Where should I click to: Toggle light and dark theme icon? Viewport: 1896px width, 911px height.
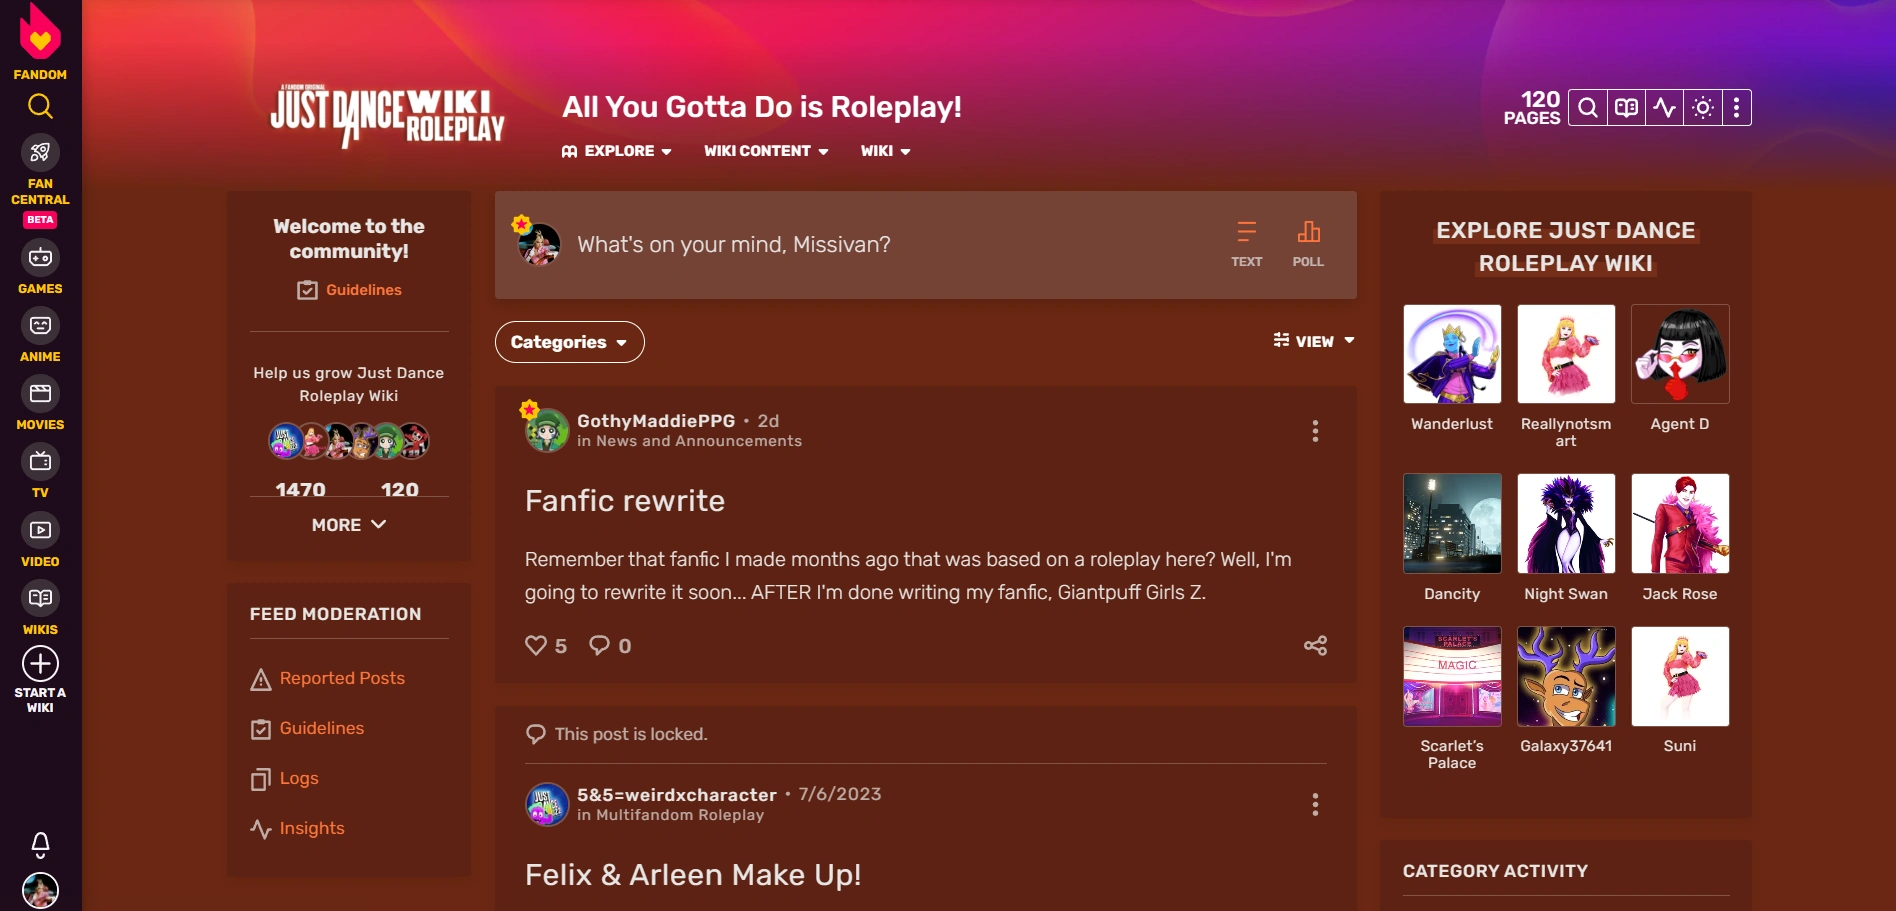(x=1703, y=108)
